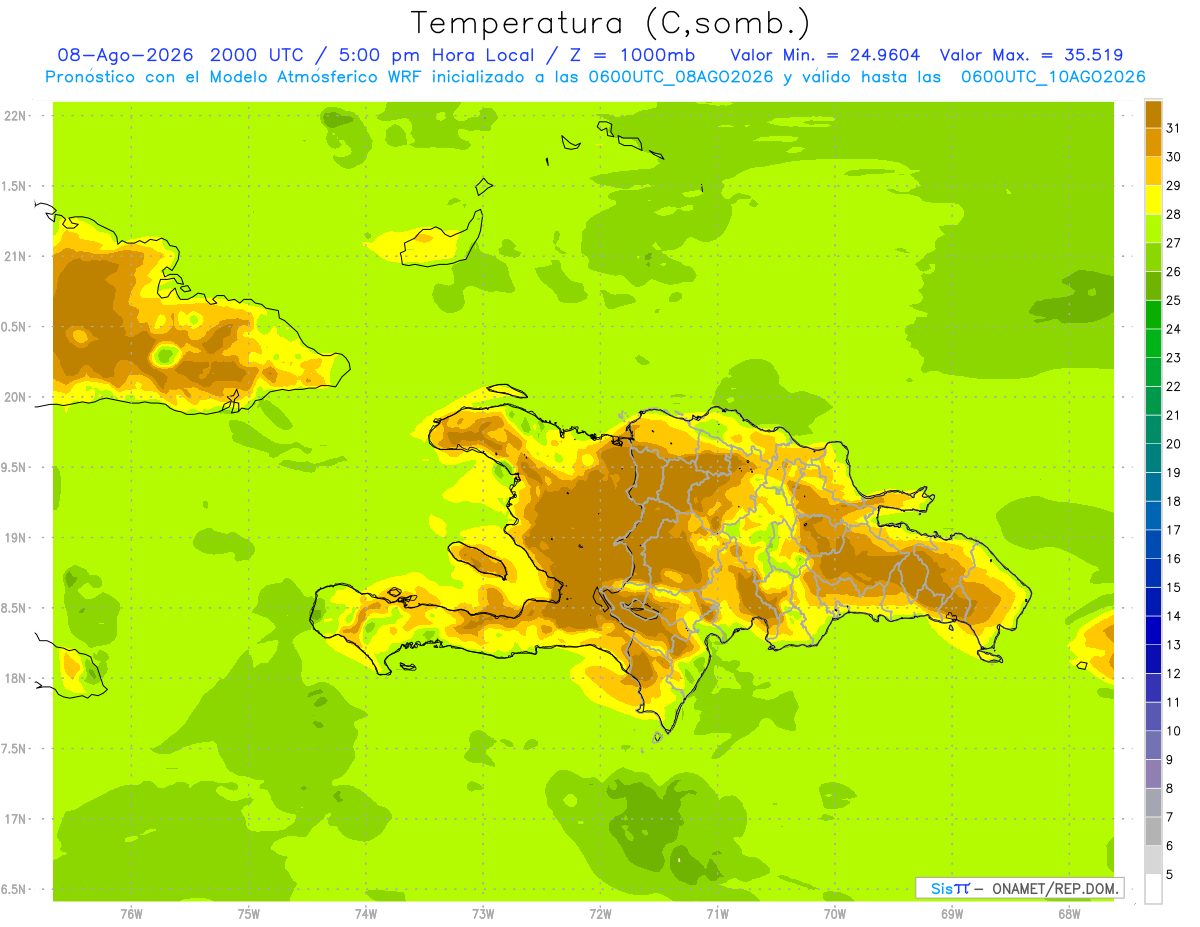
Task: Click the dark brown legend swatch above 31
Action: (x=1153, y=114)
